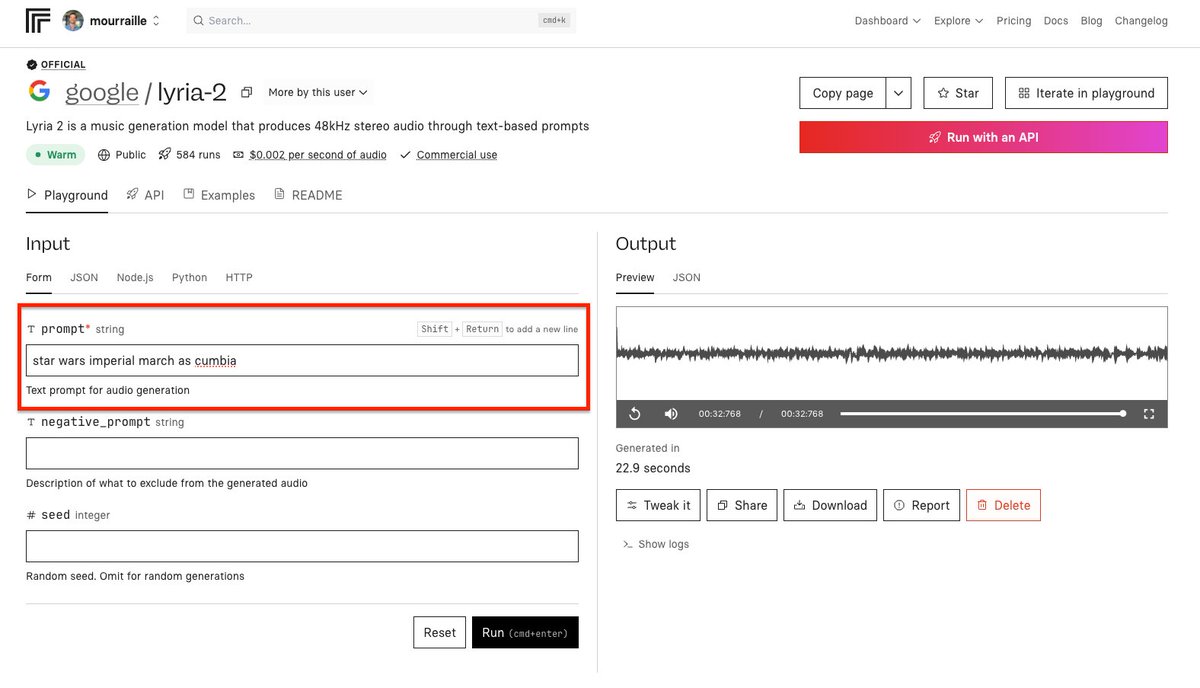Switch to the Examples tab
The height and width of the screenshot is (688, 1200).
(x=219, y=195)
